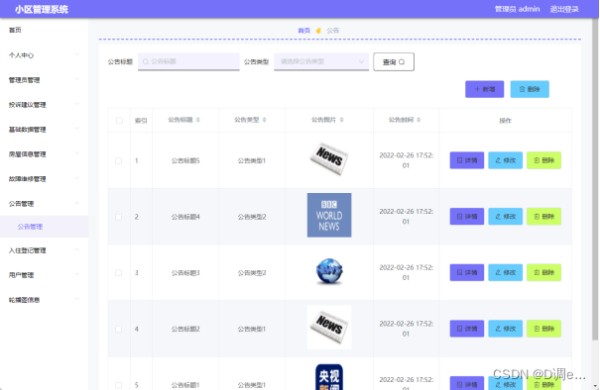Expand the 用户管理 sidebar menu
This screenshot has width=600, height=390.
[44, 275]
